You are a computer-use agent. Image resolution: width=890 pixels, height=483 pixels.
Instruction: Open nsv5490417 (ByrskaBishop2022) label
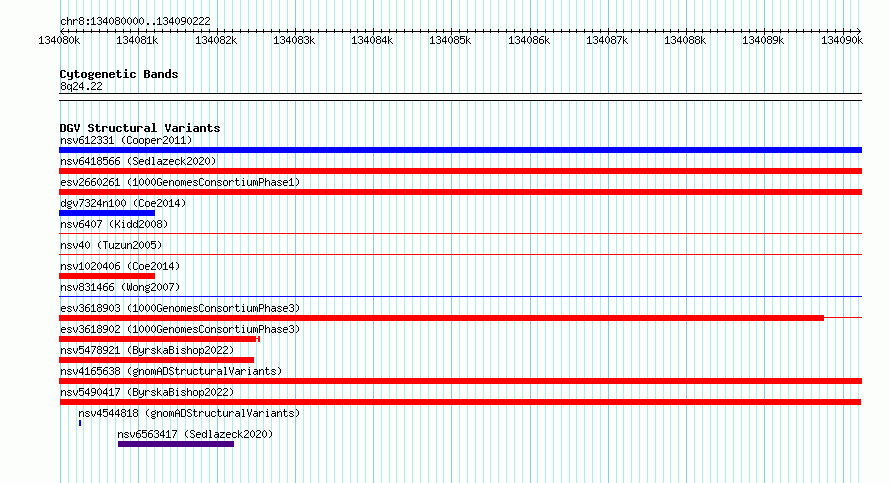147,392
